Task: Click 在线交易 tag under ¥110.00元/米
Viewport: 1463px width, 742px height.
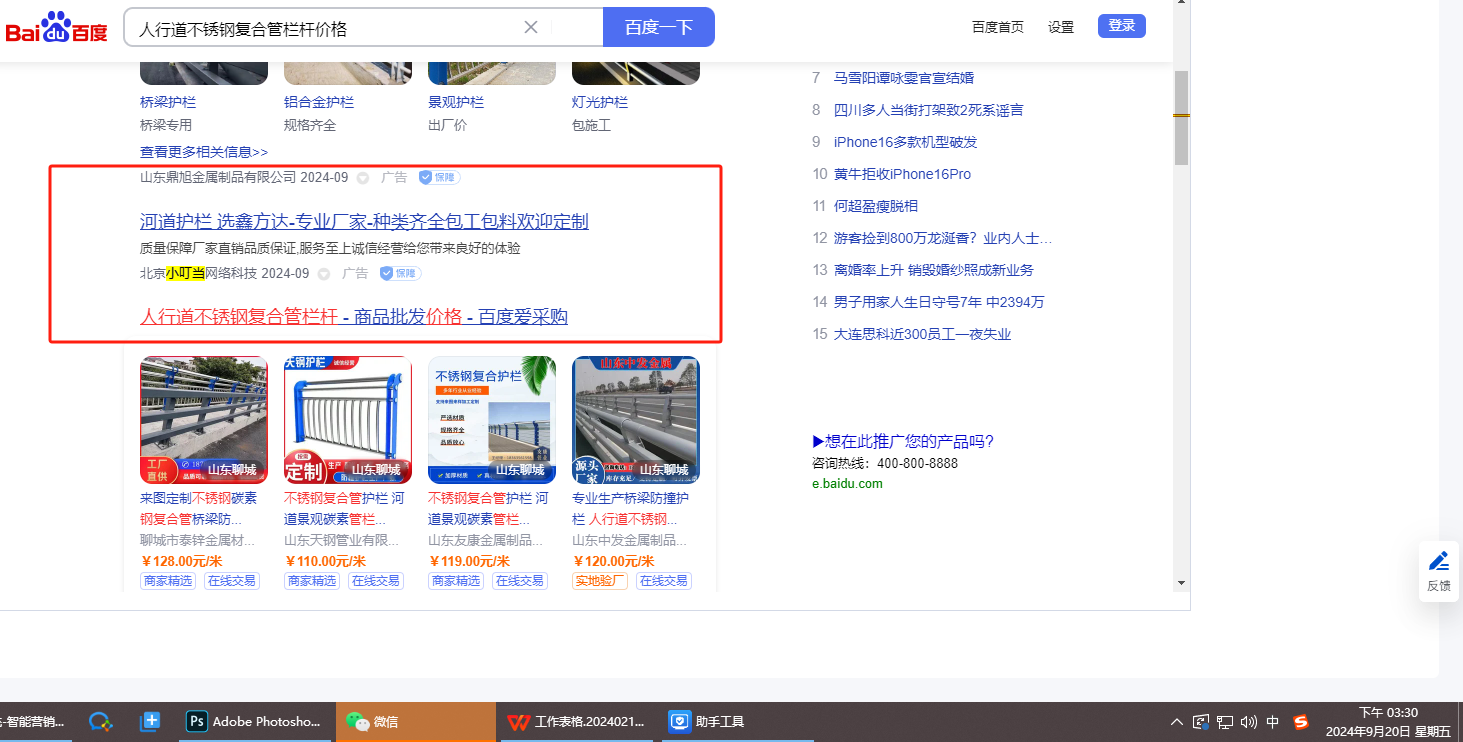Action: (x=376, y=581)
